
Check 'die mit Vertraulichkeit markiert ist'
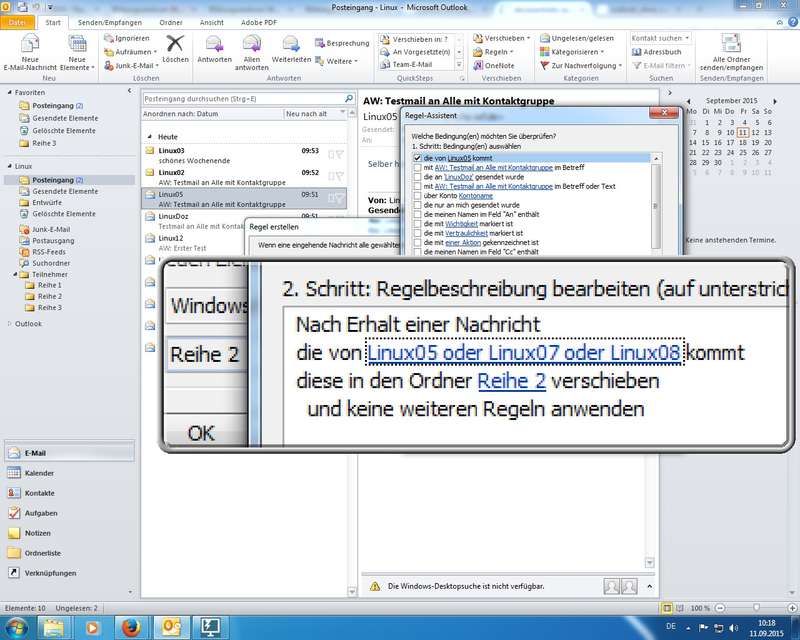coord(417,233)
